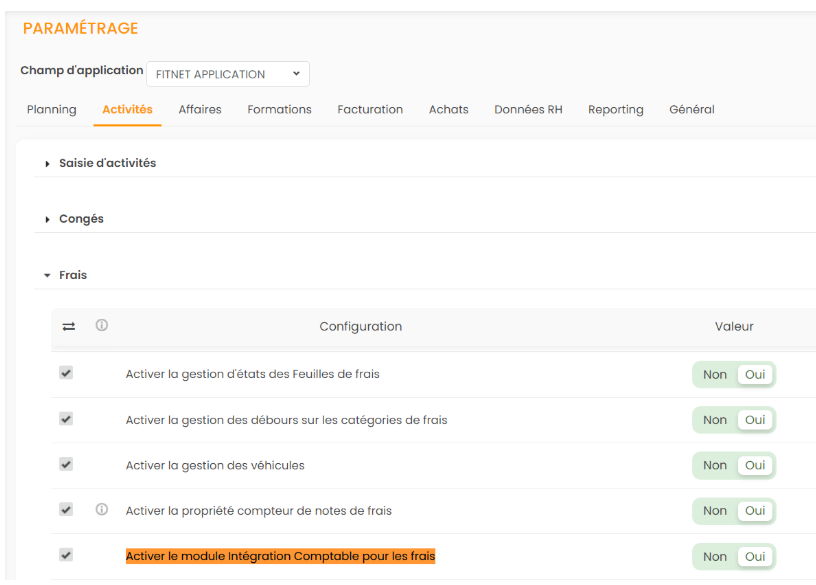Set Feuilles de frais states to Oui
Viewport: 816px width, 585px height.
click(755, 375)
